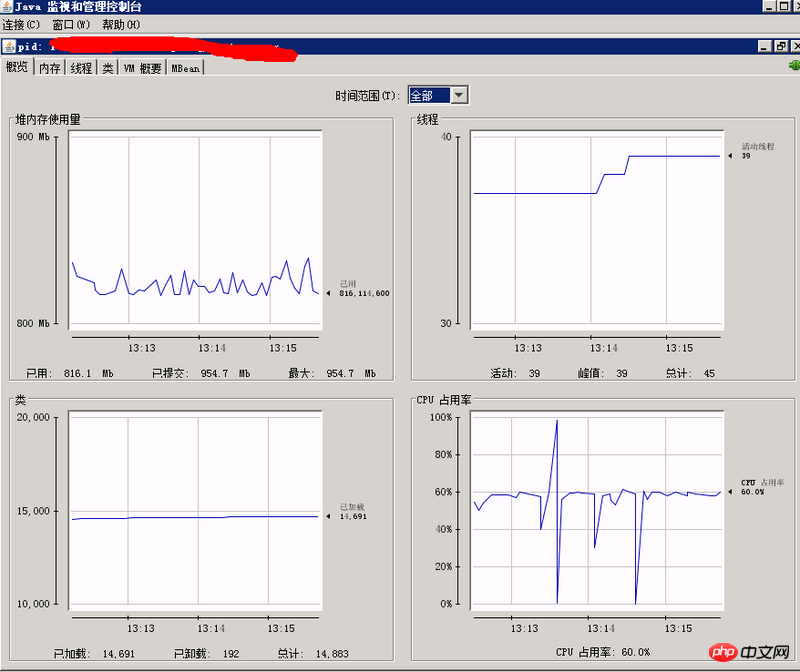Image resolution: width=800 pixels, height=672 pixels.
Task: Expand the 时间范围 dropdown
Action: [459, 95]
